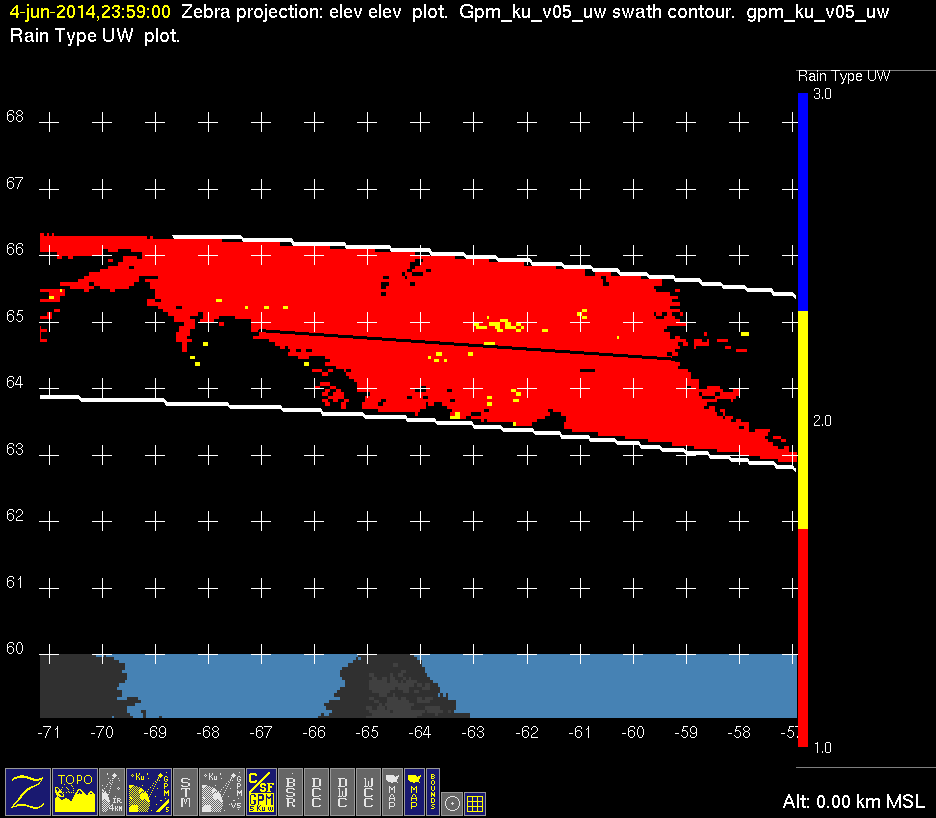
Task: Click latitude label 68
Action: [15, 116]
